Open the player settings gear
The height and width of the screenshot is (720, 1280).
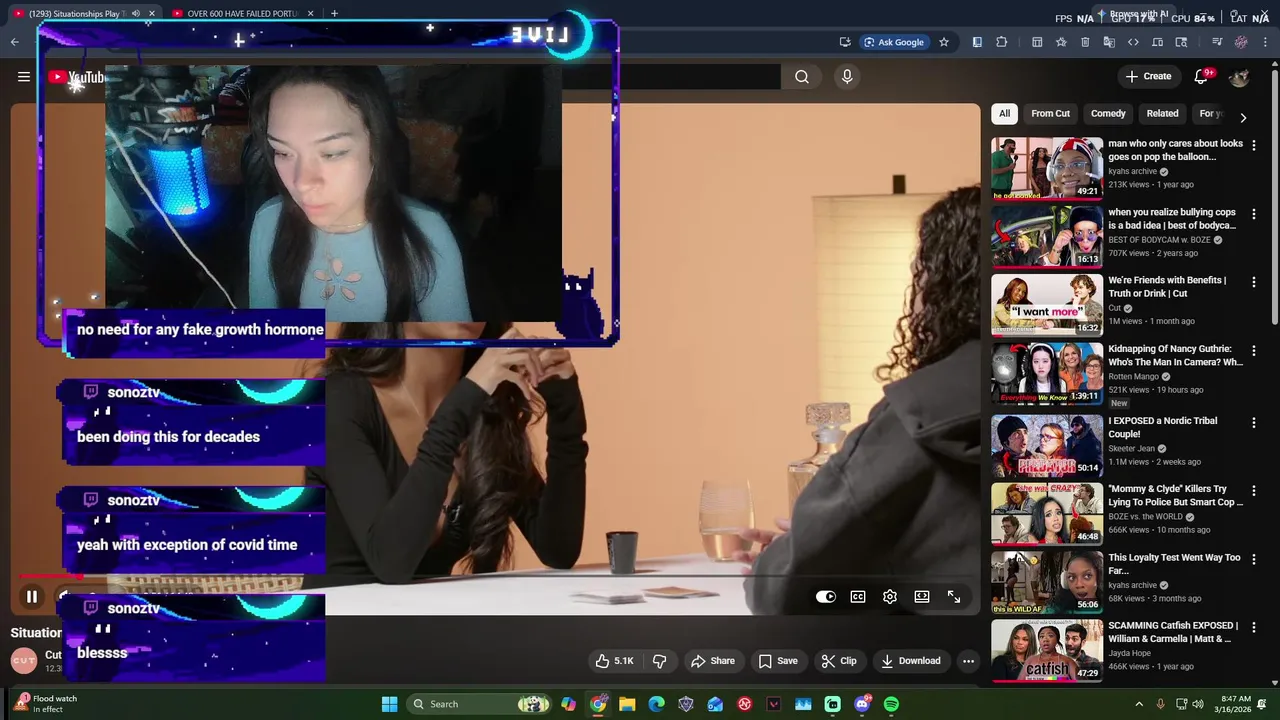pyautogui.click(x=890, y=597)
